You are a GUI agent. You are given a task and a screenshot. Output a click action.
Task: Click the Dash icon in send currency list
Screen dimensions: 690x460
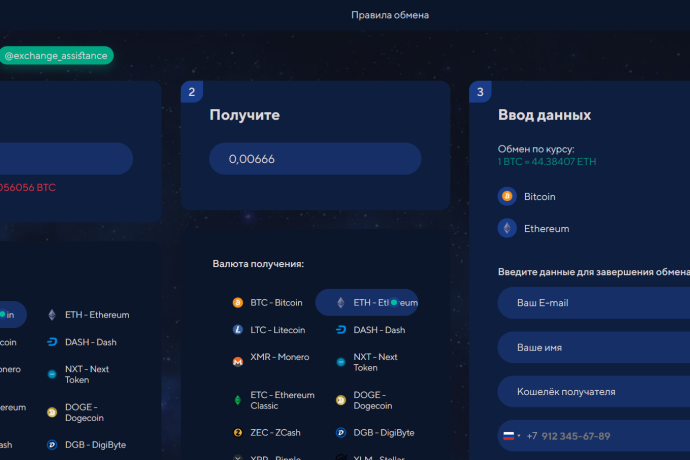tap(52, 342)
